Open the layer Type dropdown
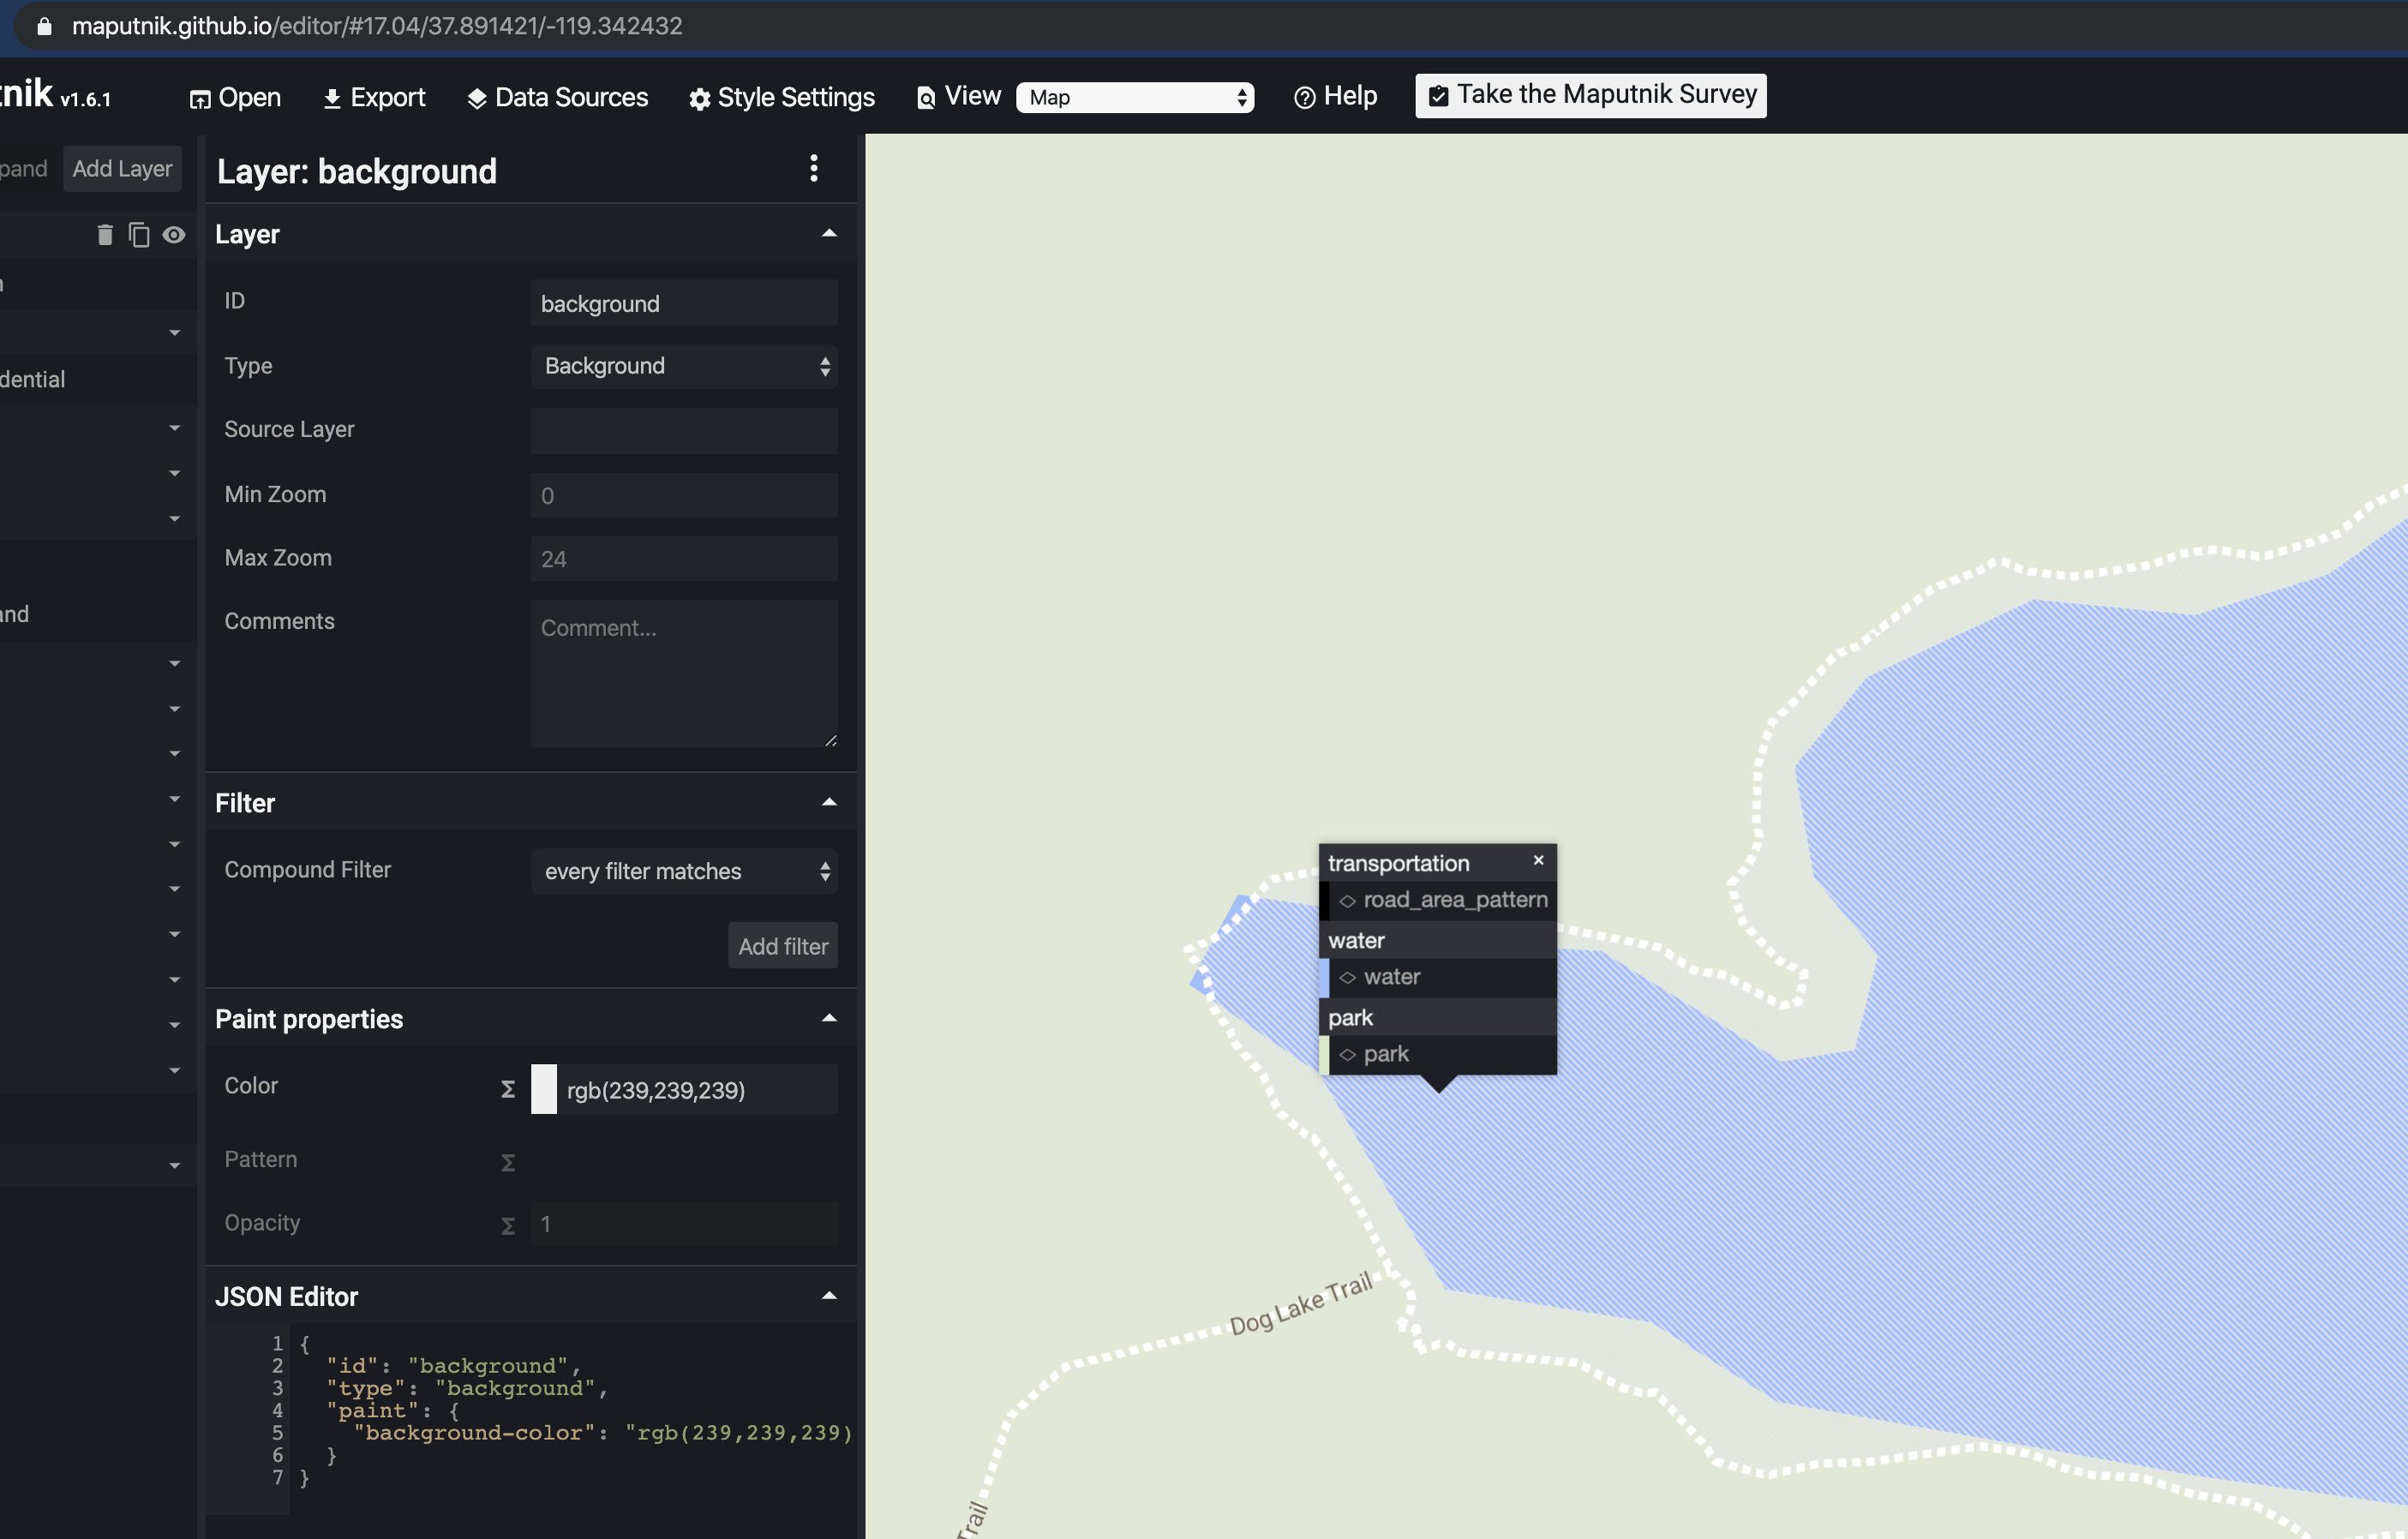The height and width of the screenshot is (1539, 2408). (684, 366)
